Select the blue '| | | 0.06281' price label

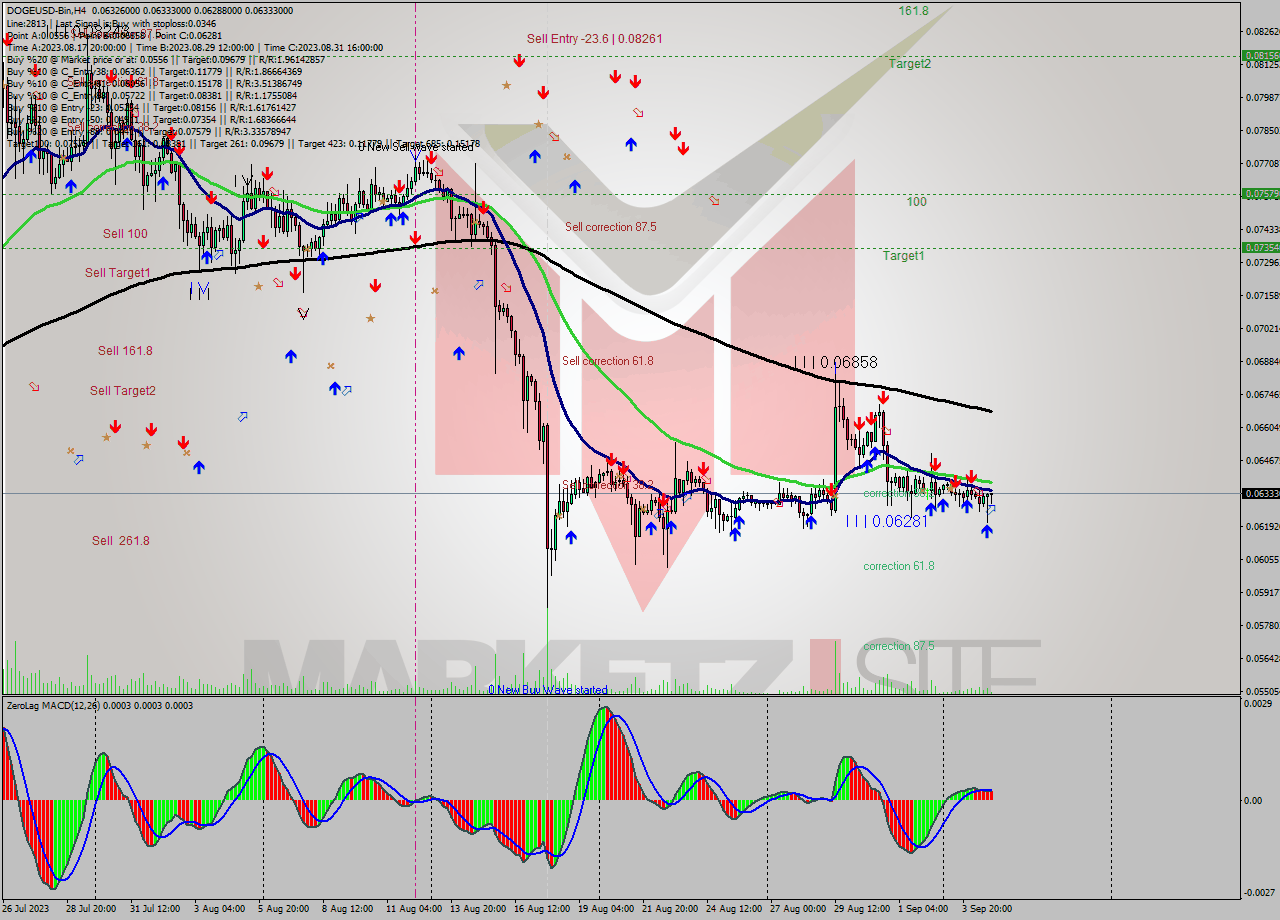coord(887,521)
